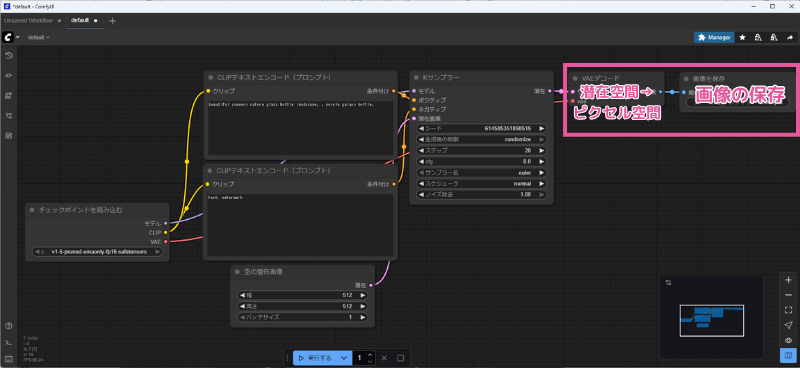Click the 実行する run button
Image resolution: width=800 pixels, height=369 pixels.
click(x=315, y=358)
